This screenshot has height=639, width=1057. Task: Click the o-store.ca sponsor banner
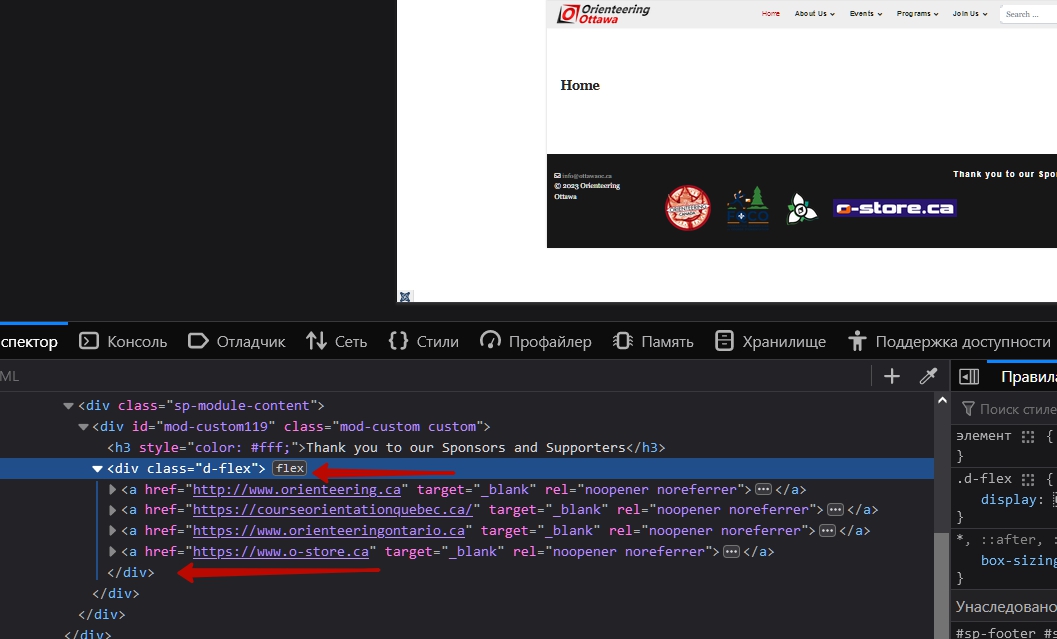click(x=894, y=208)
